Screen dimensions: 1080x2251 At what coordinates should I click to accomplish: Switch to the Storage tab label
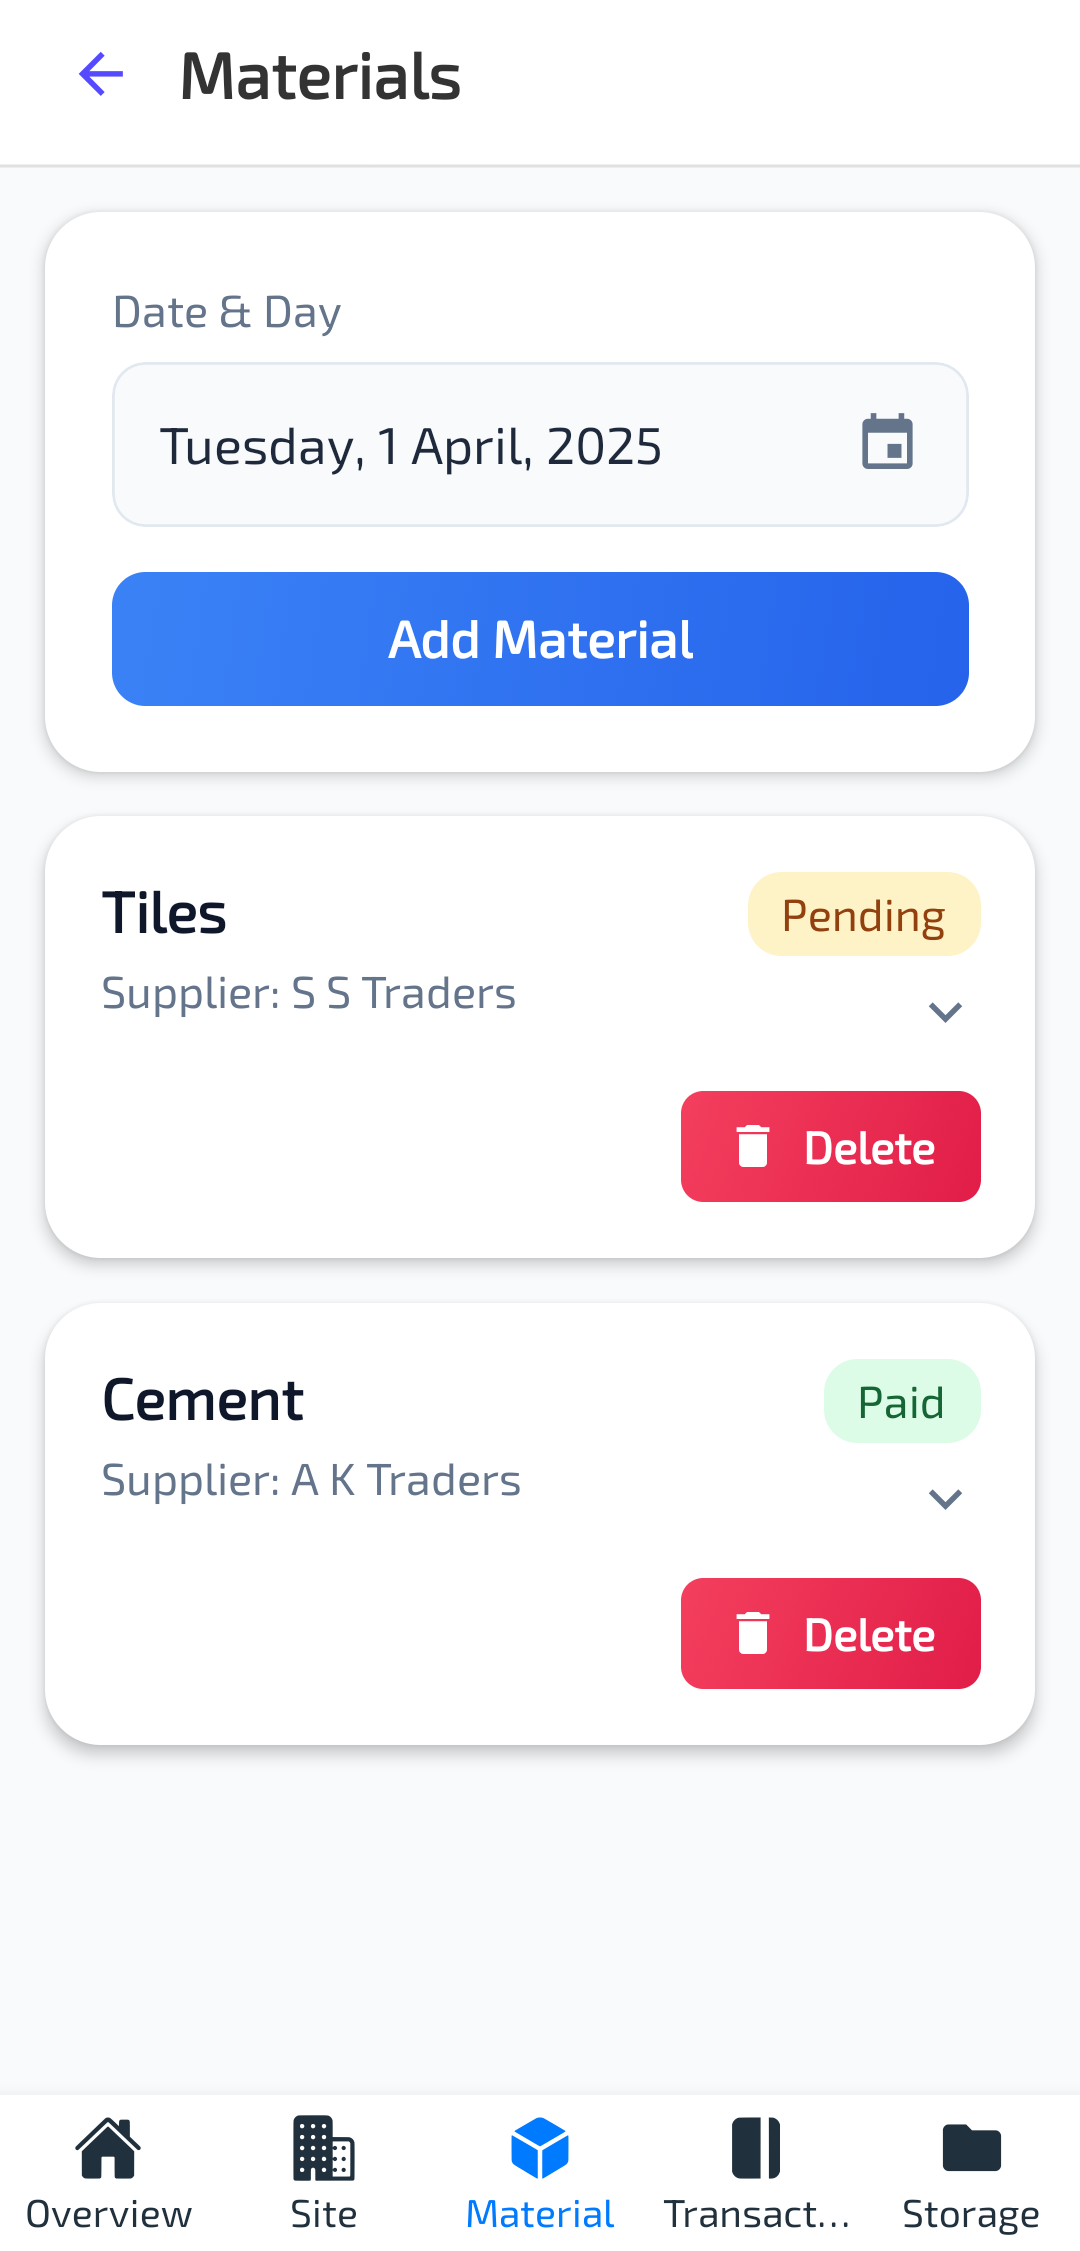(971, 2215)
